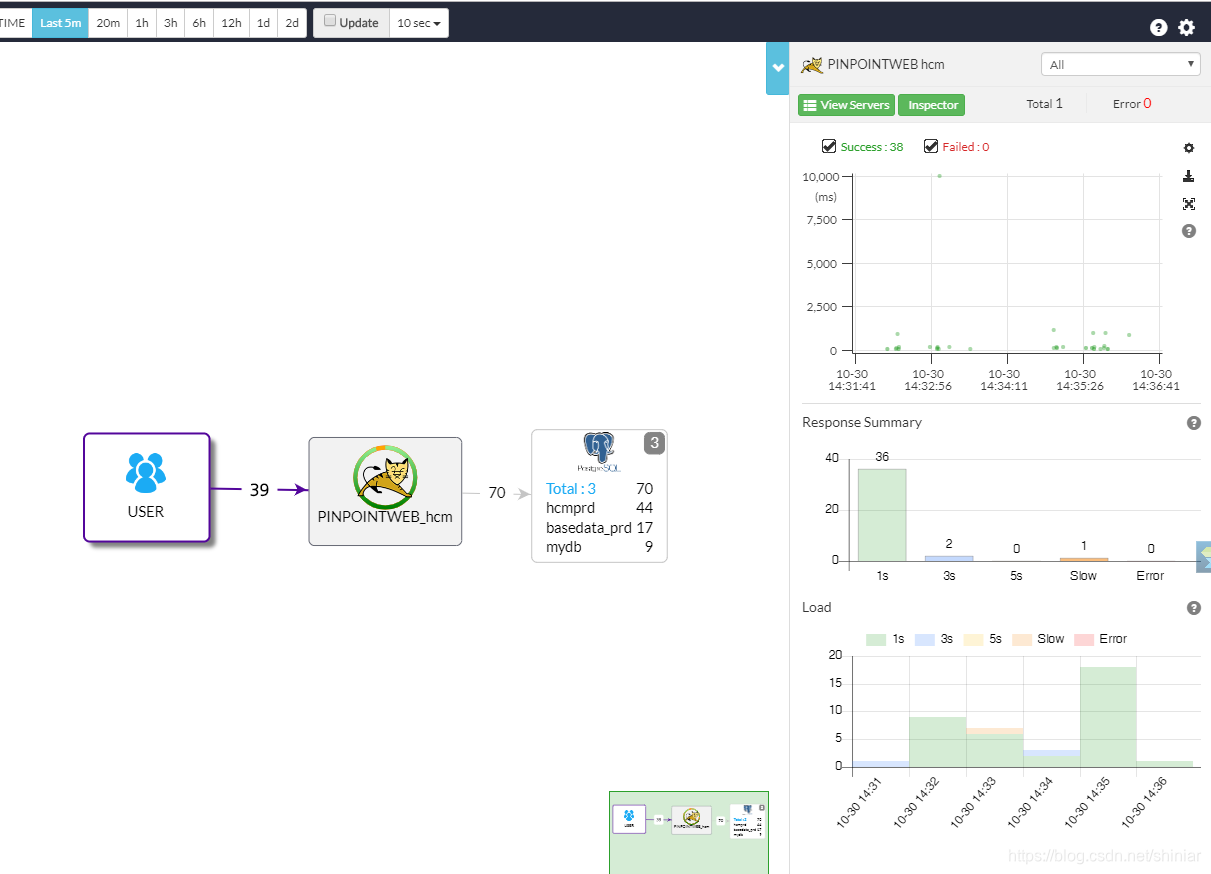Collapse the right sidebar with the chevron
Image resolution: width=1211 pixels, height=874 pixels.
(x=777, y=68)
